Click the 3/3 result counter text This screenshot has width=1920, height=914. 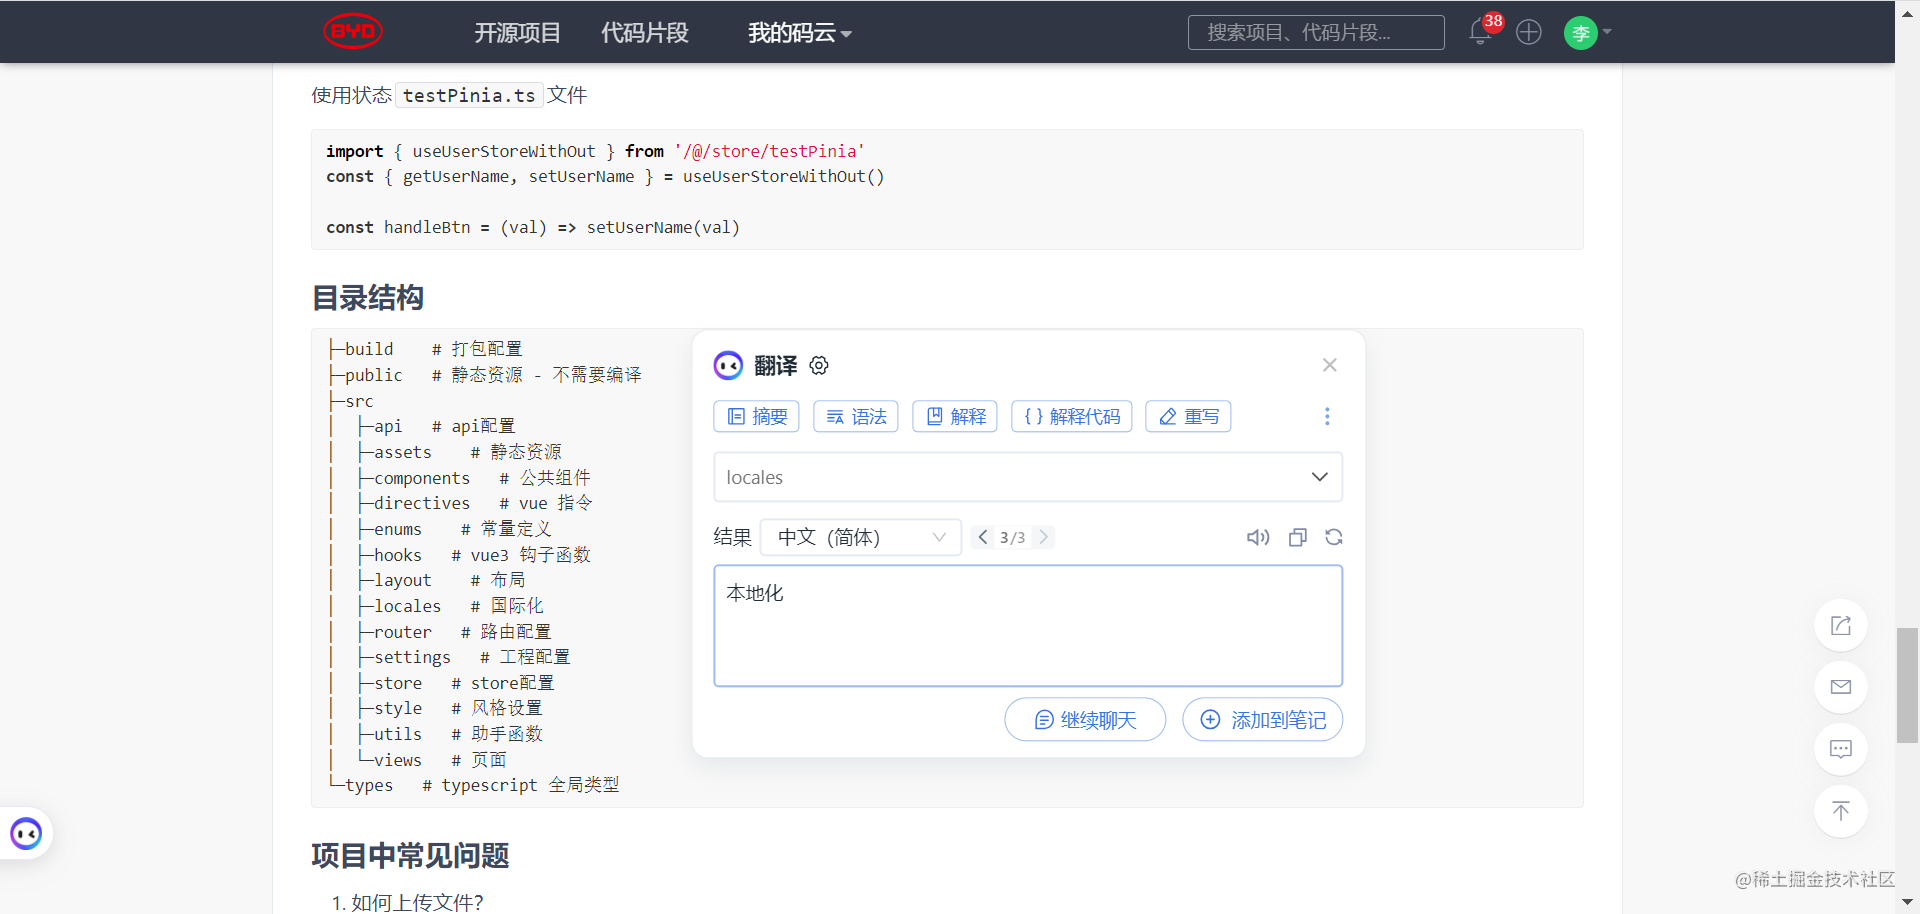pyautogui.click(x=1013, y=538)
